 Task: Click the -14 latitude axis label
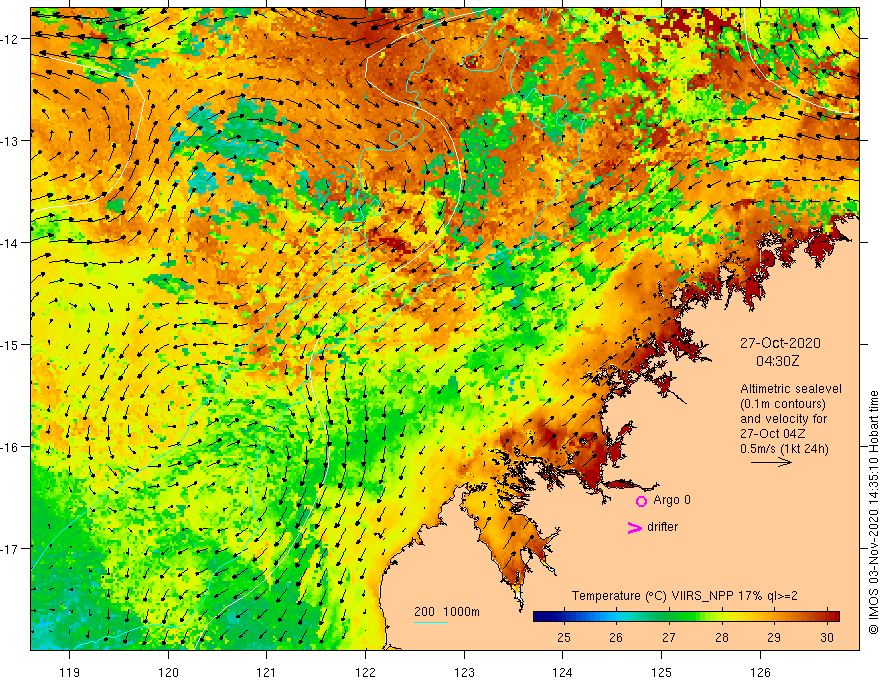(x=11, y=243)
